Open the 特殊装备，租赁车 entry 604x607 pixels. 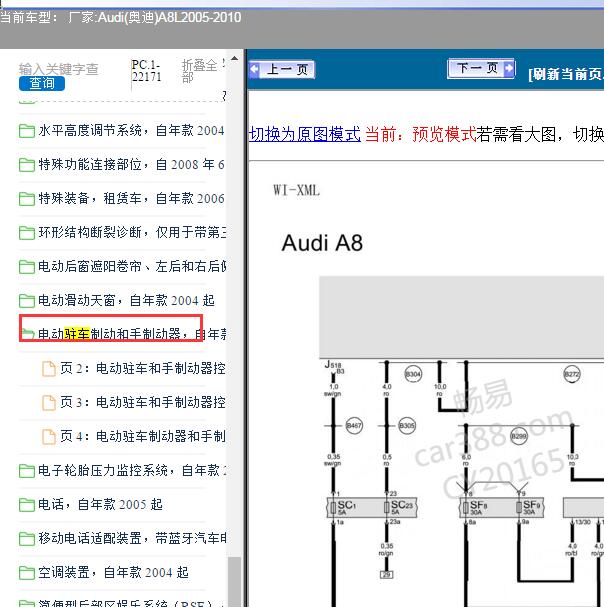coord(130,199)
